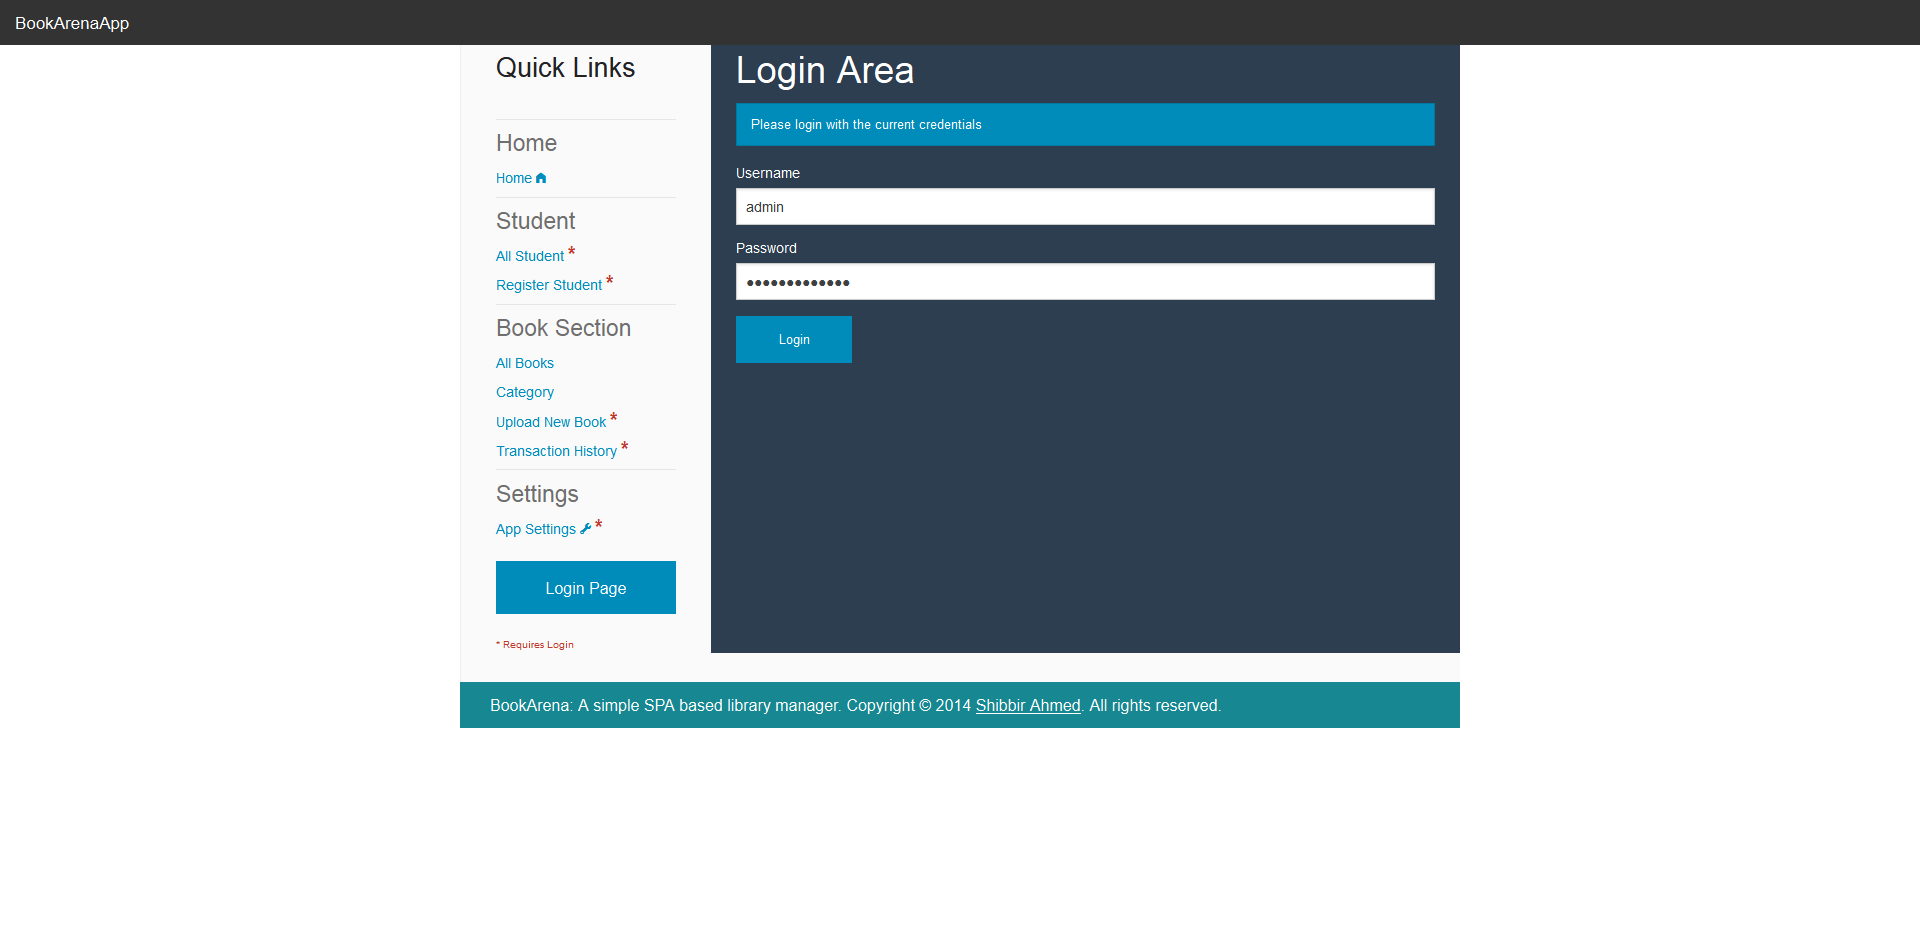The image size is (1920, 952).
Task: Click the wrench icon next to App Settings
Action: pos(586,529)
